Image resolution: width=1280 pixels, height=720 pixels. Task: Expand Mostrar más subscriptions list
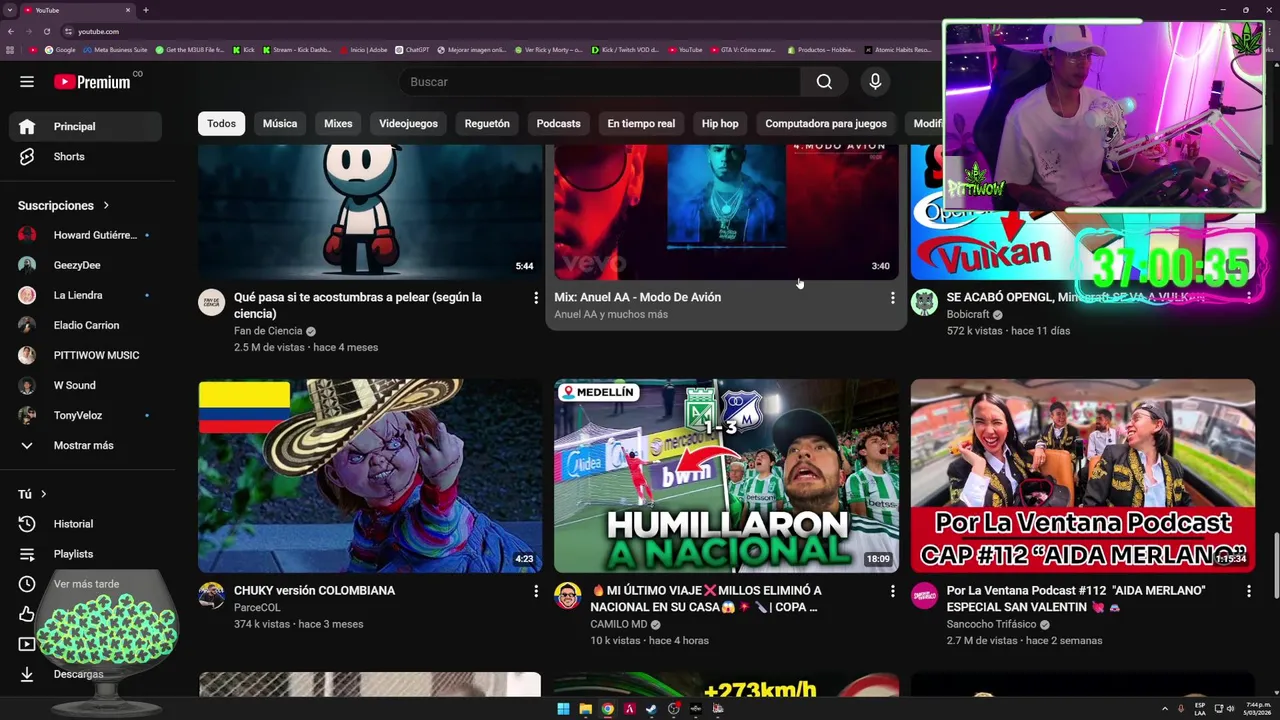[x=85, y=446]
